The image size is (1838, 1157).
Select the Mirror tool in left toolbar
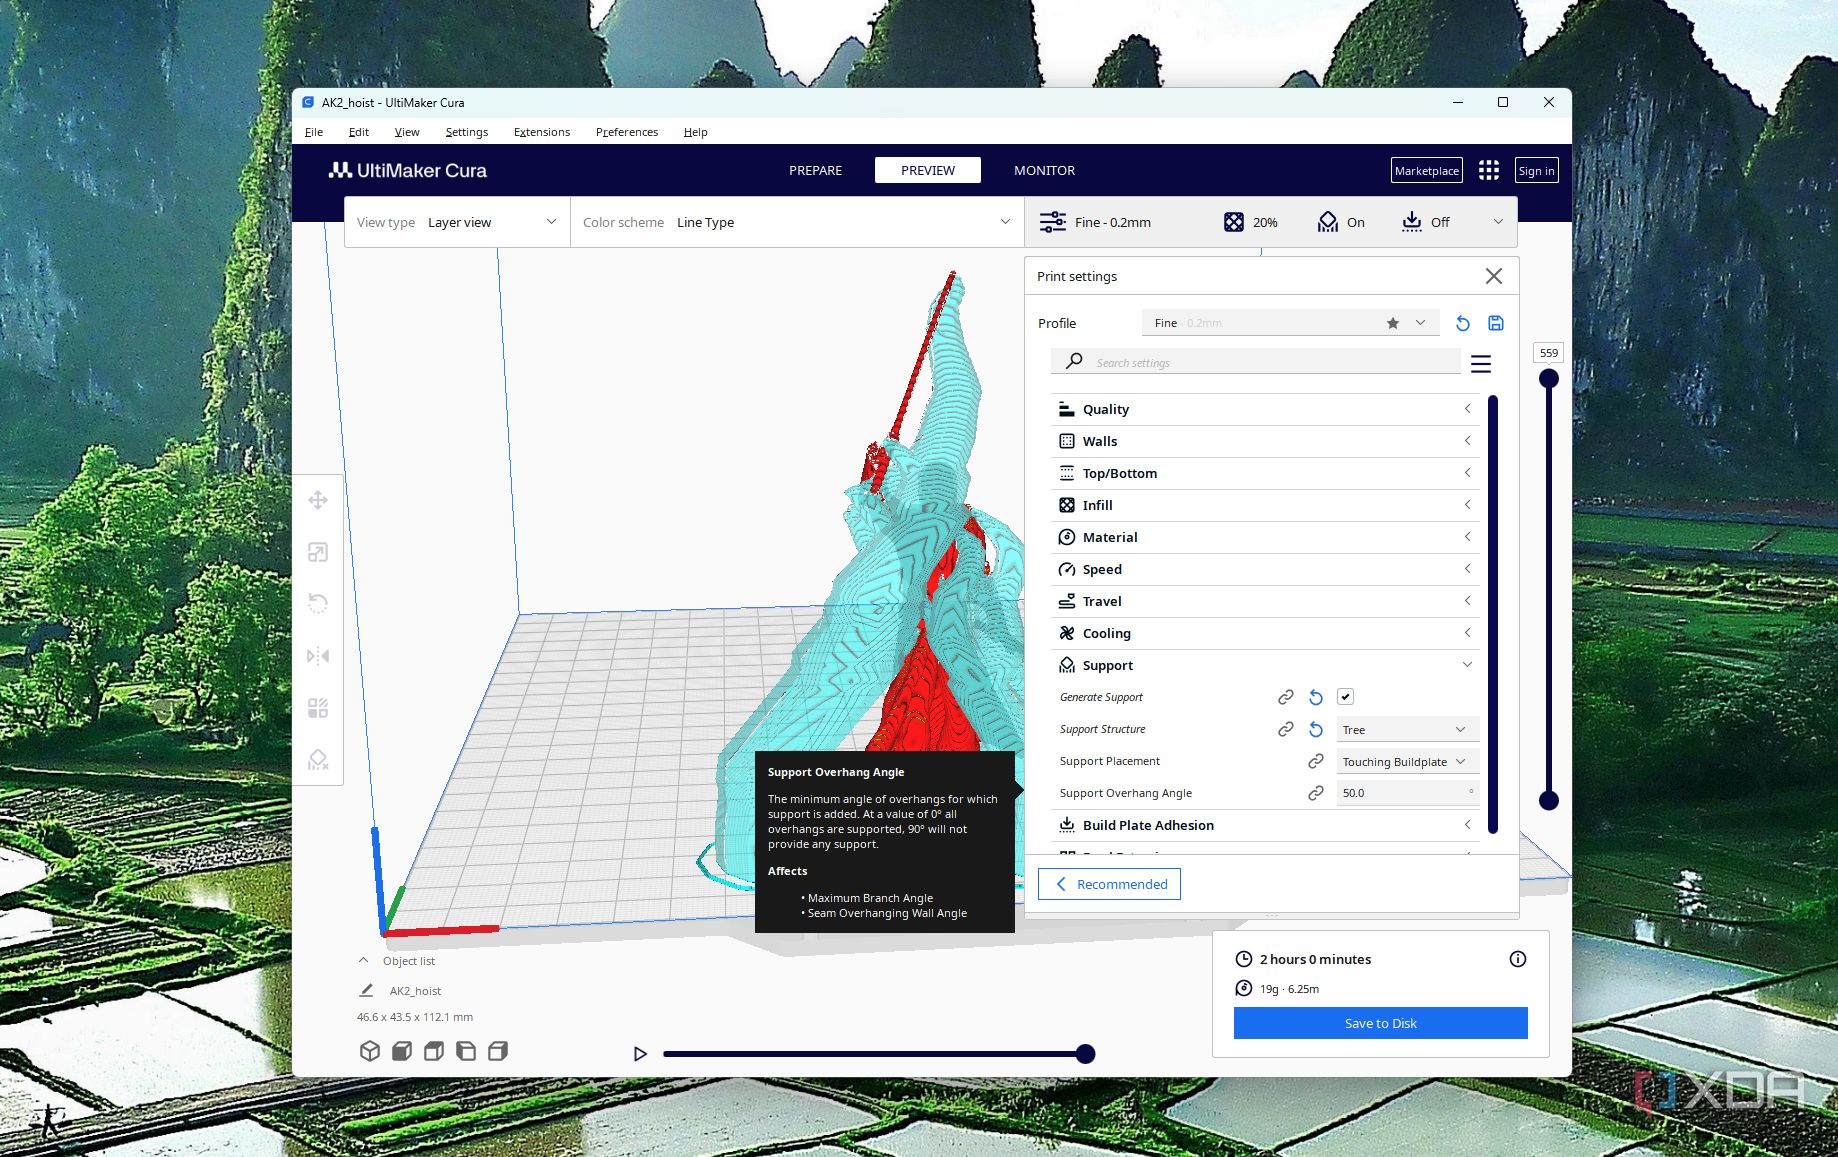(318, 656)
